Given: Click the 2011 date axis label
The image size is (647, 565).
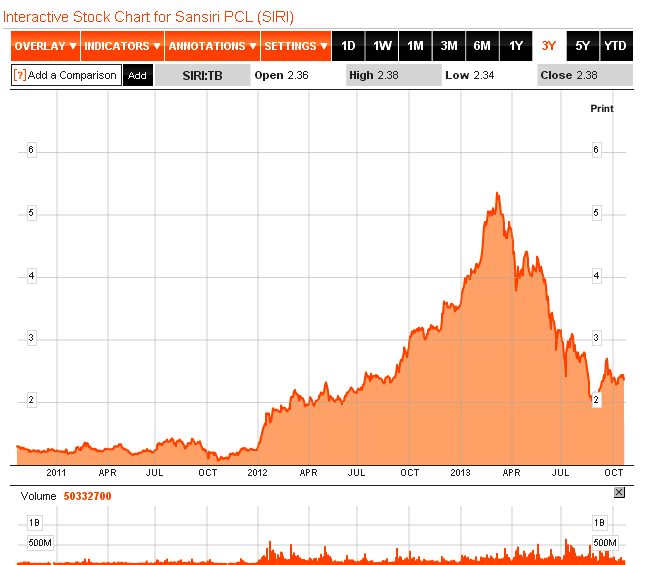Looking at the screenshot, I should [x=56, y=473].
